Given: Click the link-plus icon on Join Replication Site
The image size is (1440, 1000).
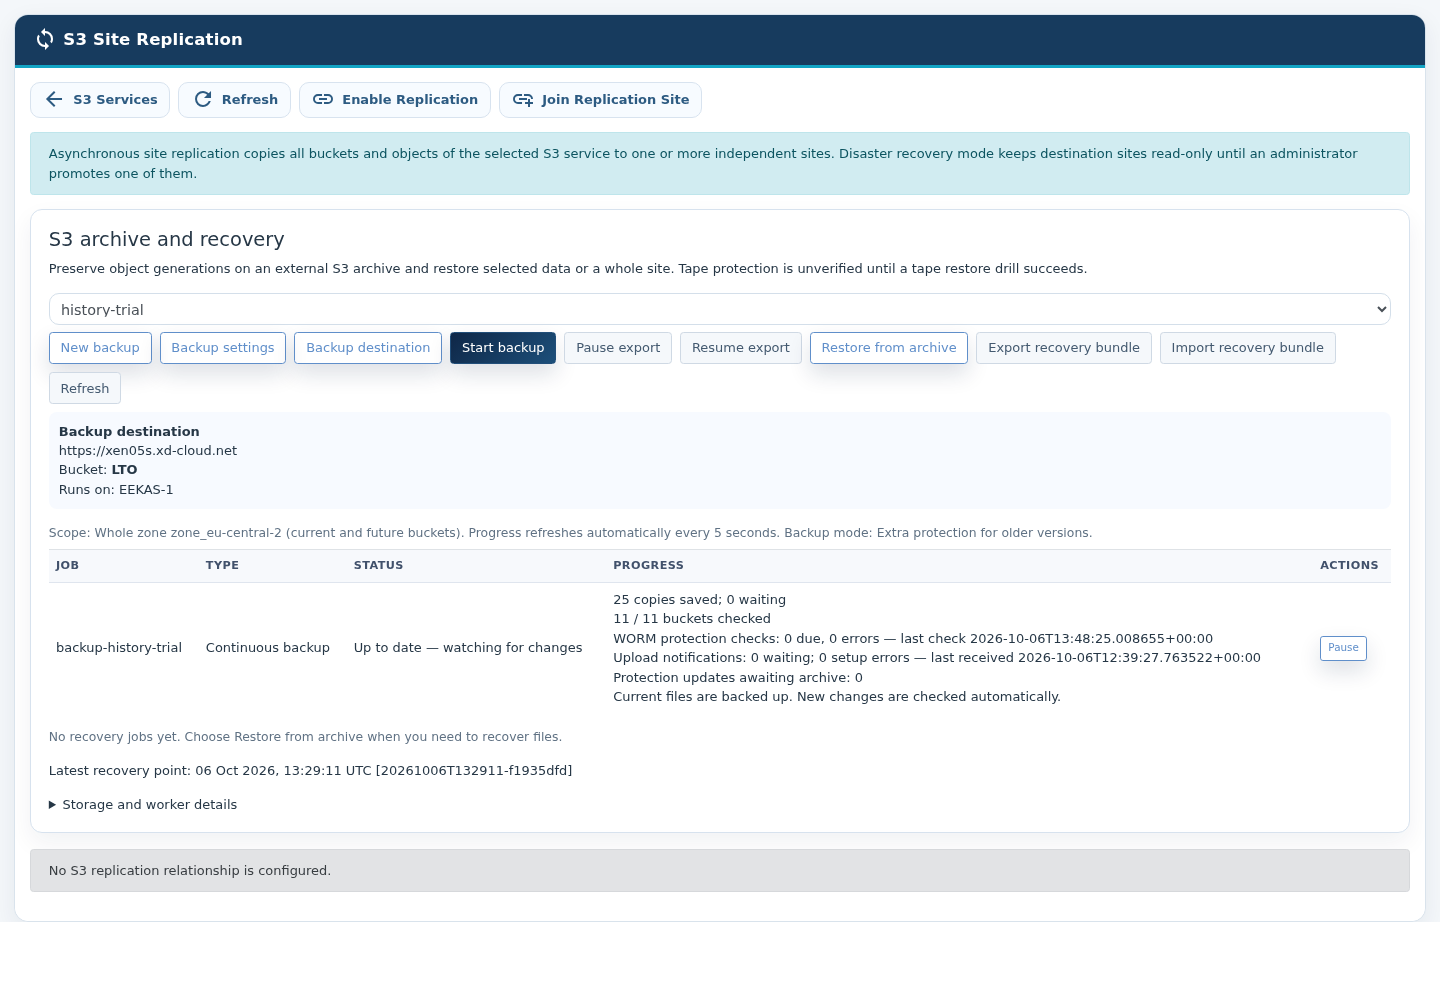Looking at the screenshot, I should (523, 100).
